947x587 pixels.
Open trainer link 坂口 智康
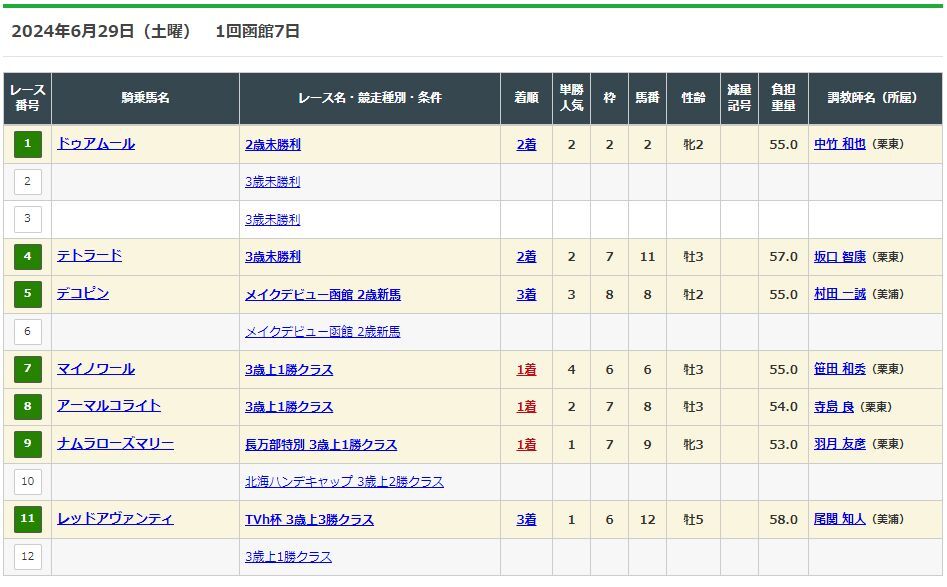[840, 257]
